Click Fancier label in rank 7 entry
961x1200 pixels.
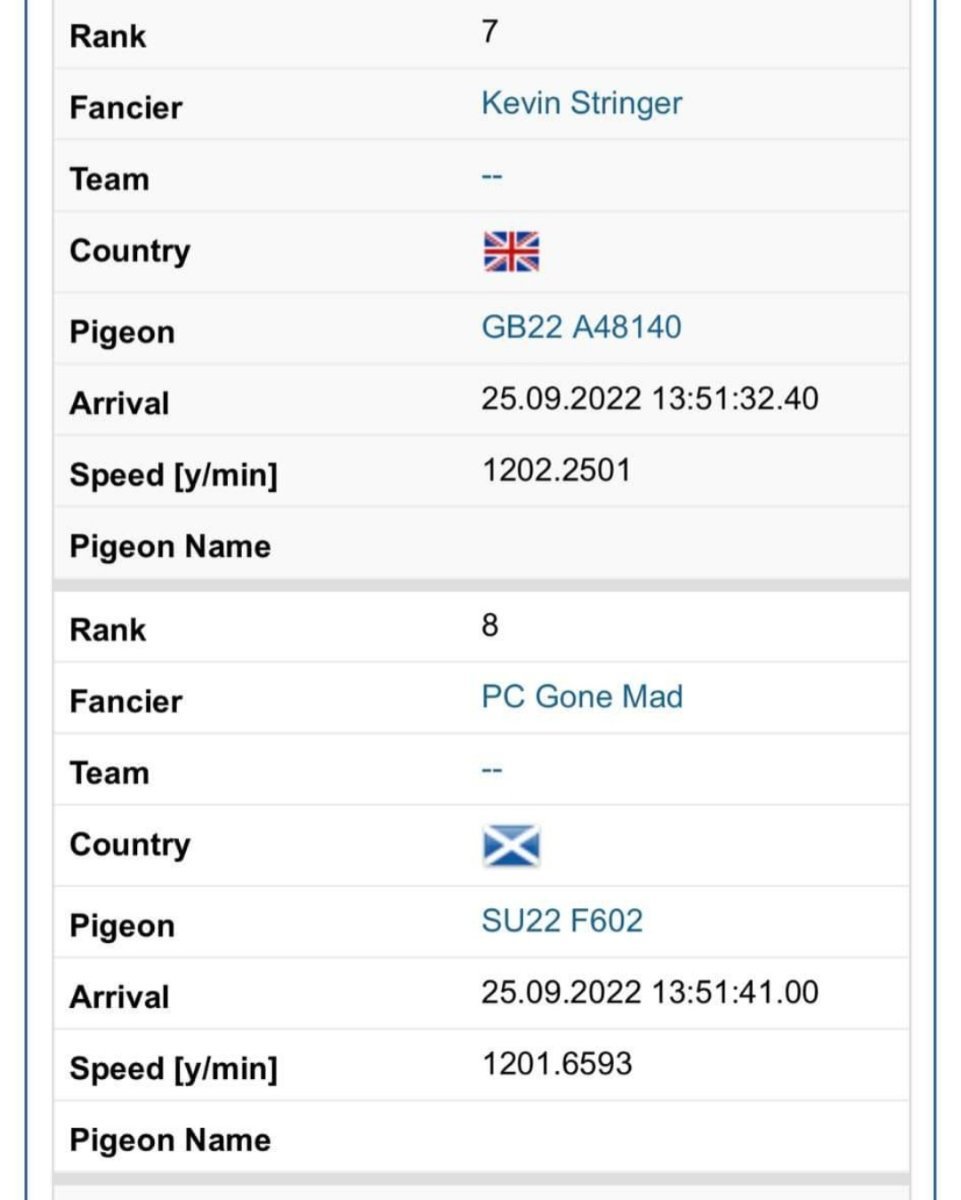pyautogui.click(x=126, y=108)
